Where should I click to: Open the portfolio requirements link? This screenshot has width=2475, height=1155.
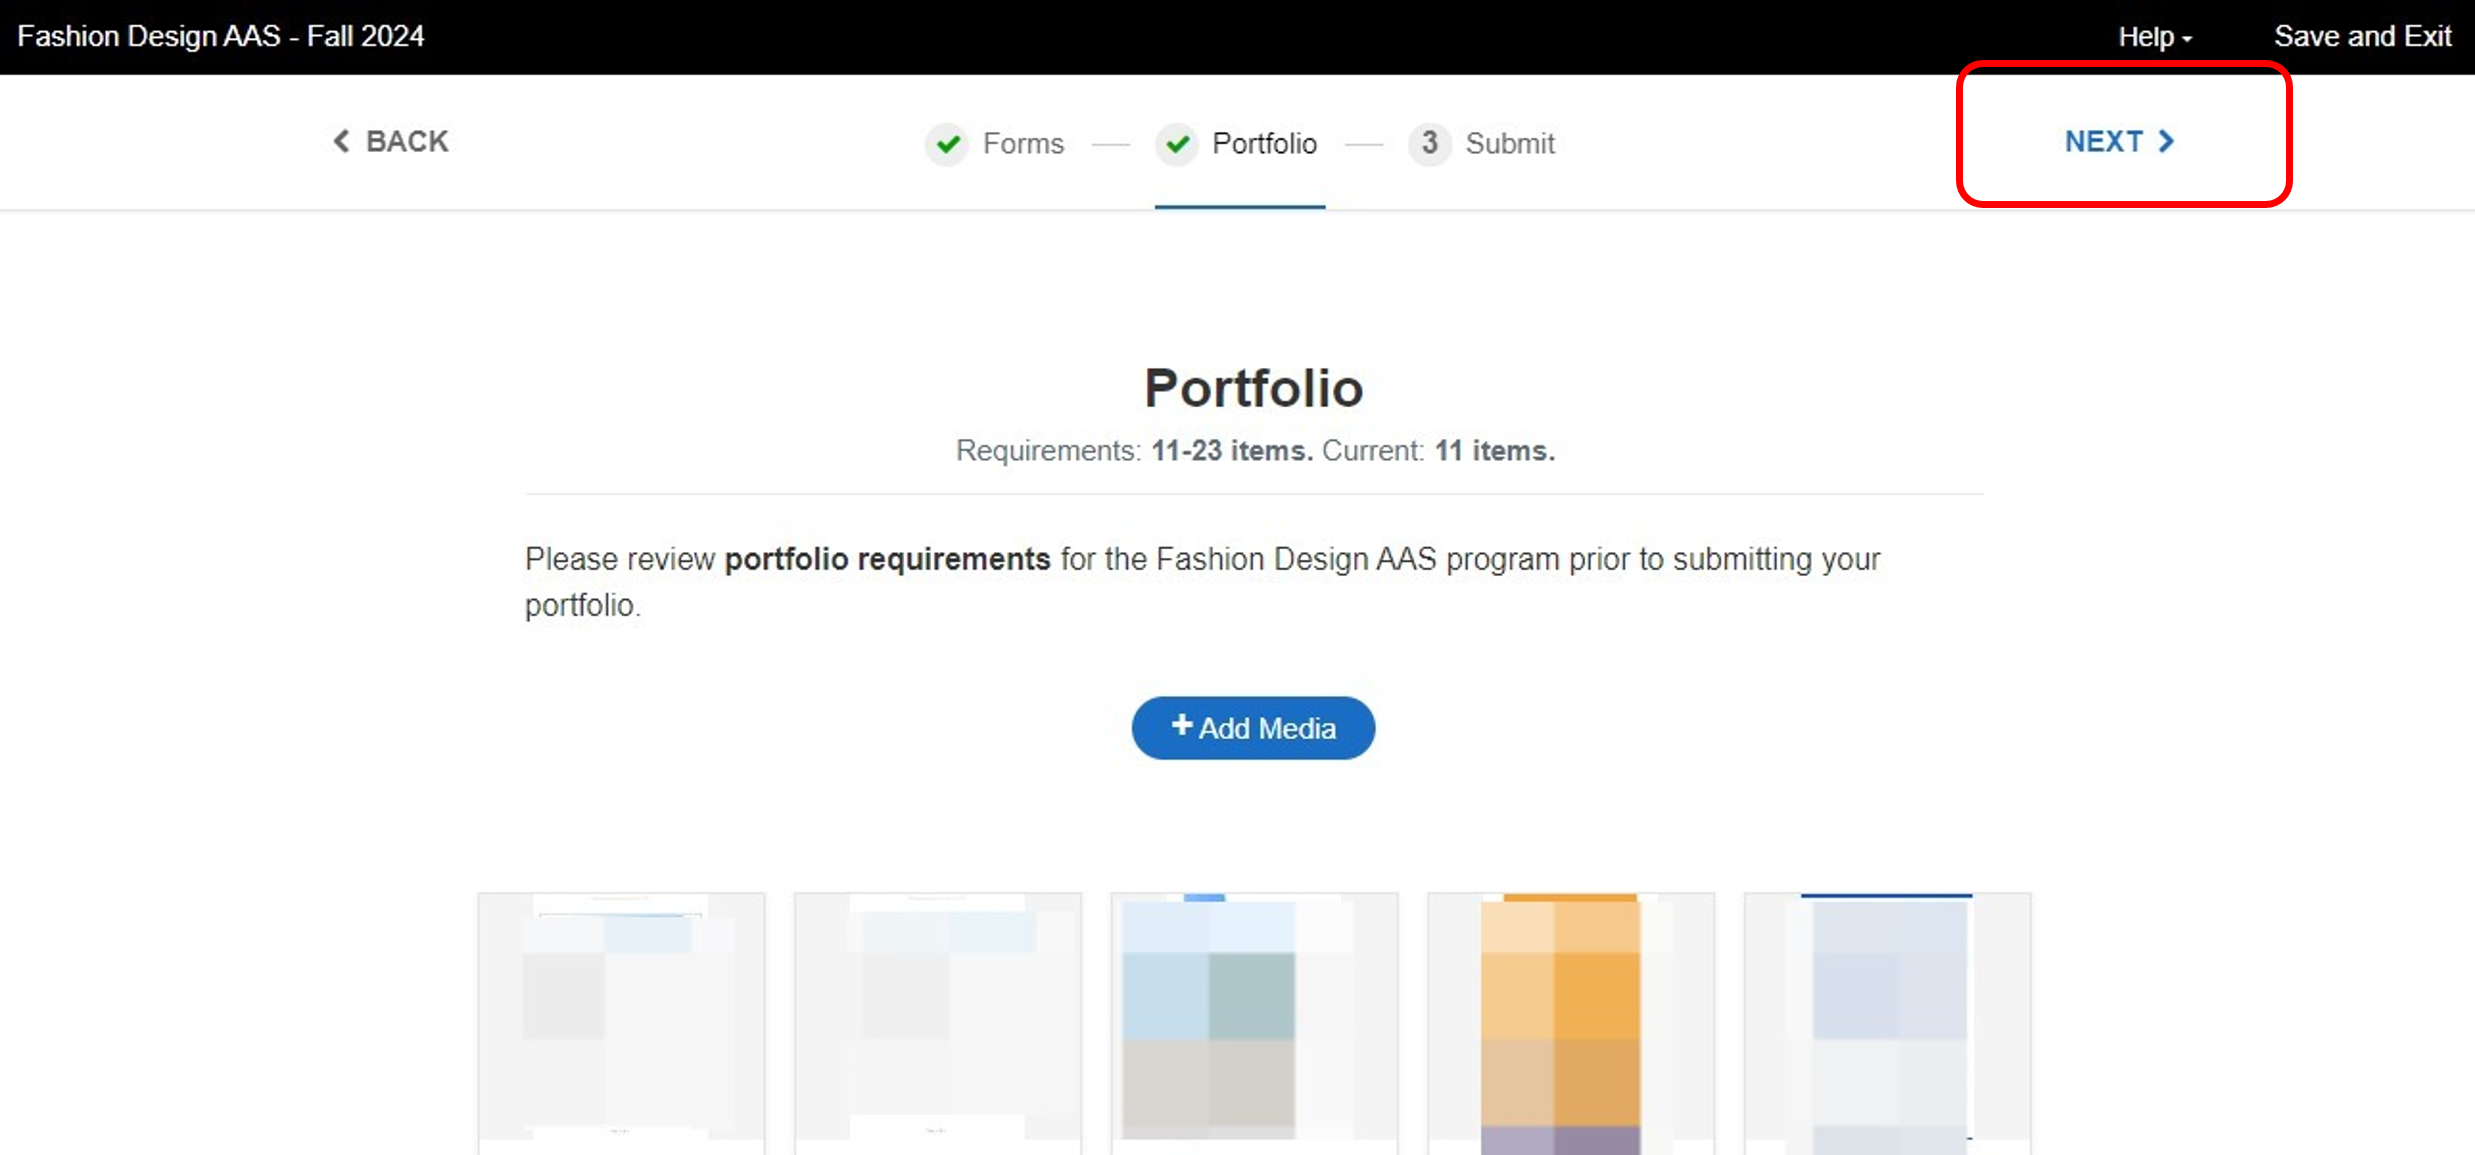[x=887, y=559]
